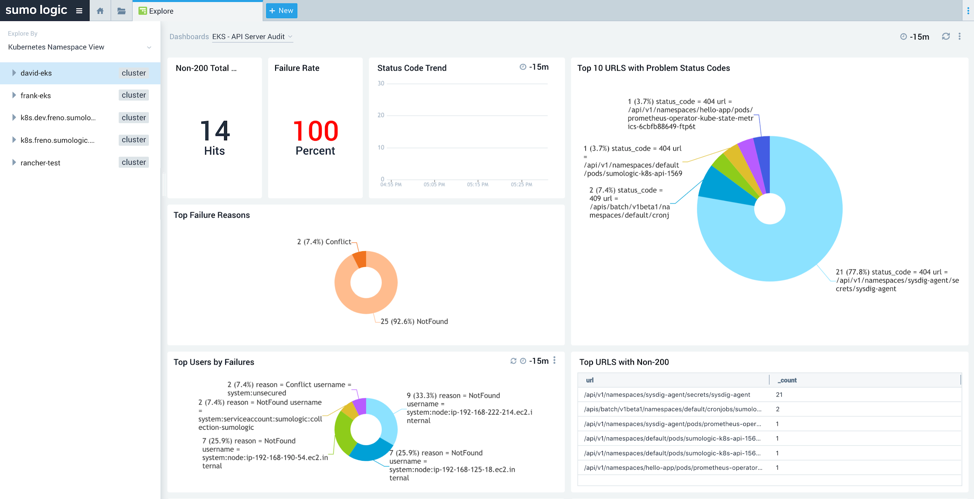
Task: Go to the Home tab icon
Action: 100,11
